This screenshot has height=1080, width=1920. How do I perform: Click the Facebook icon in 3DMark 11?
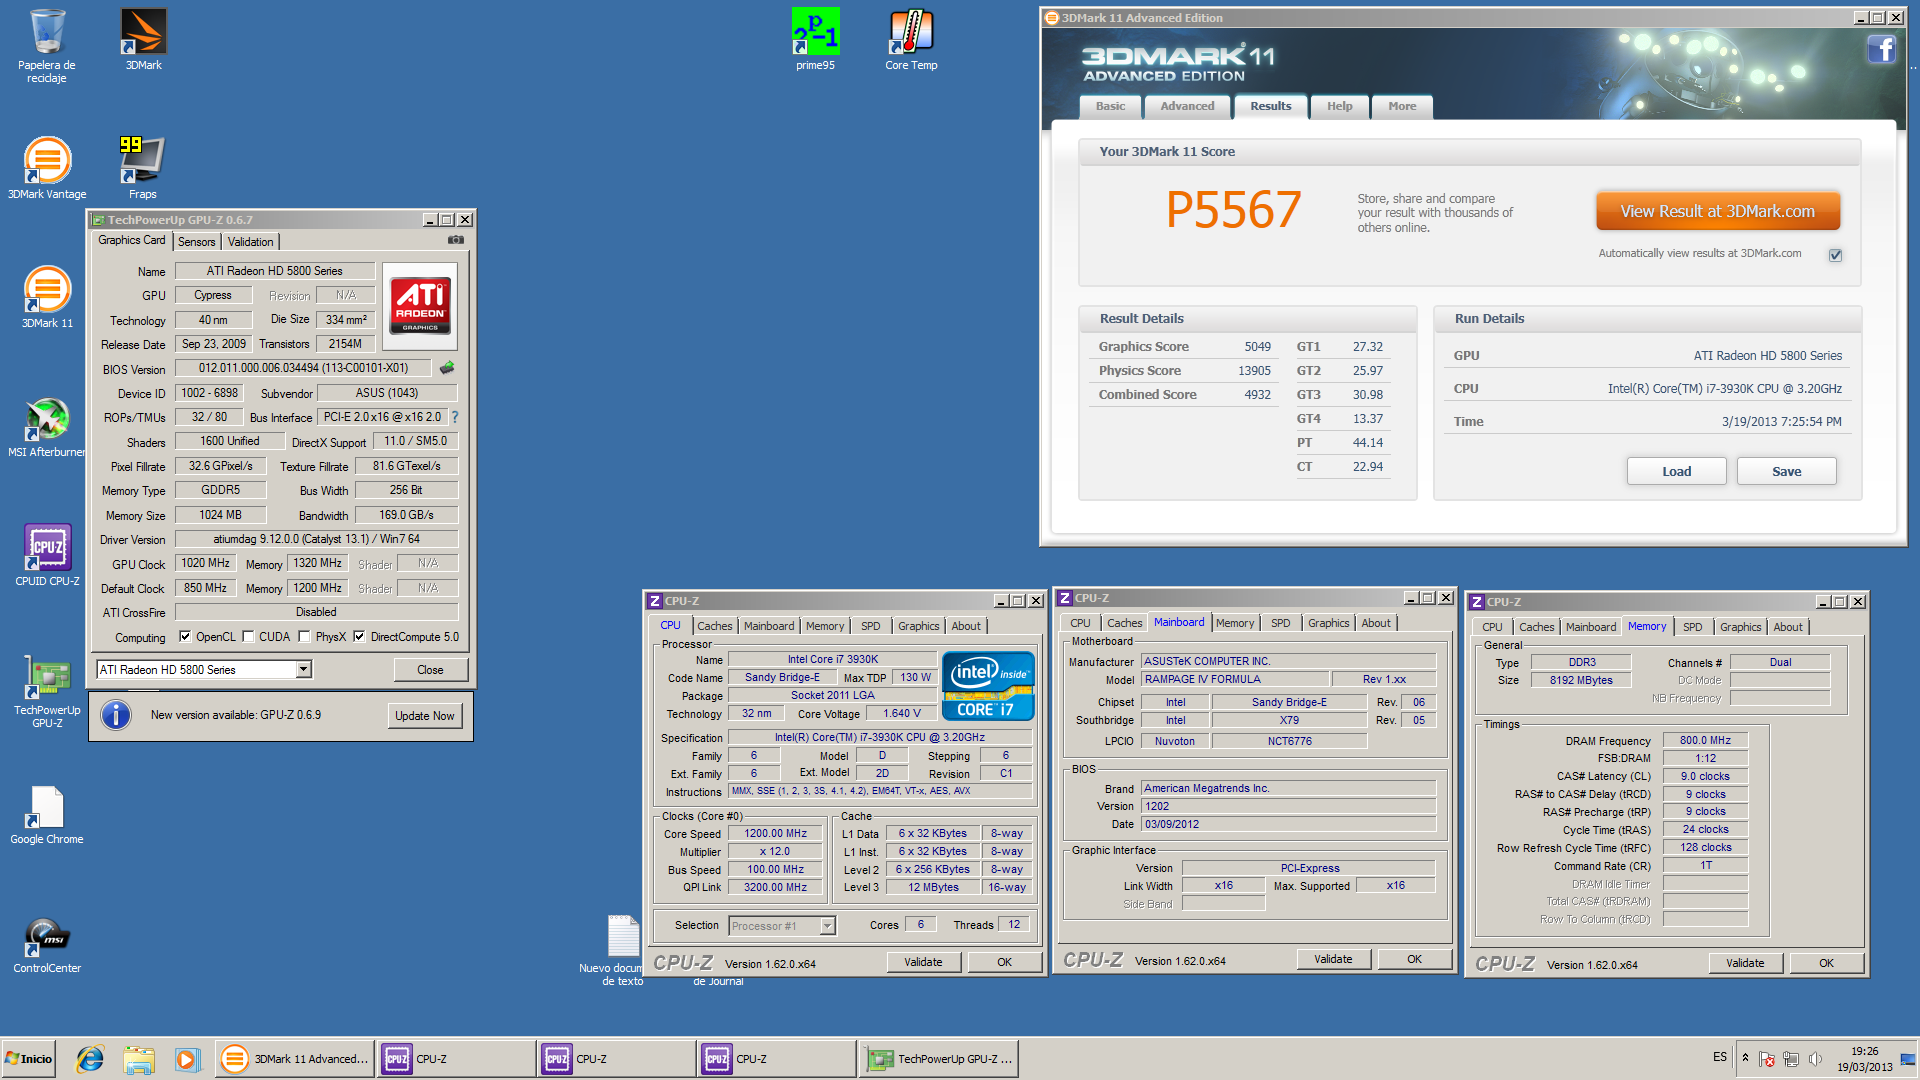click(x=1881, y=49)
